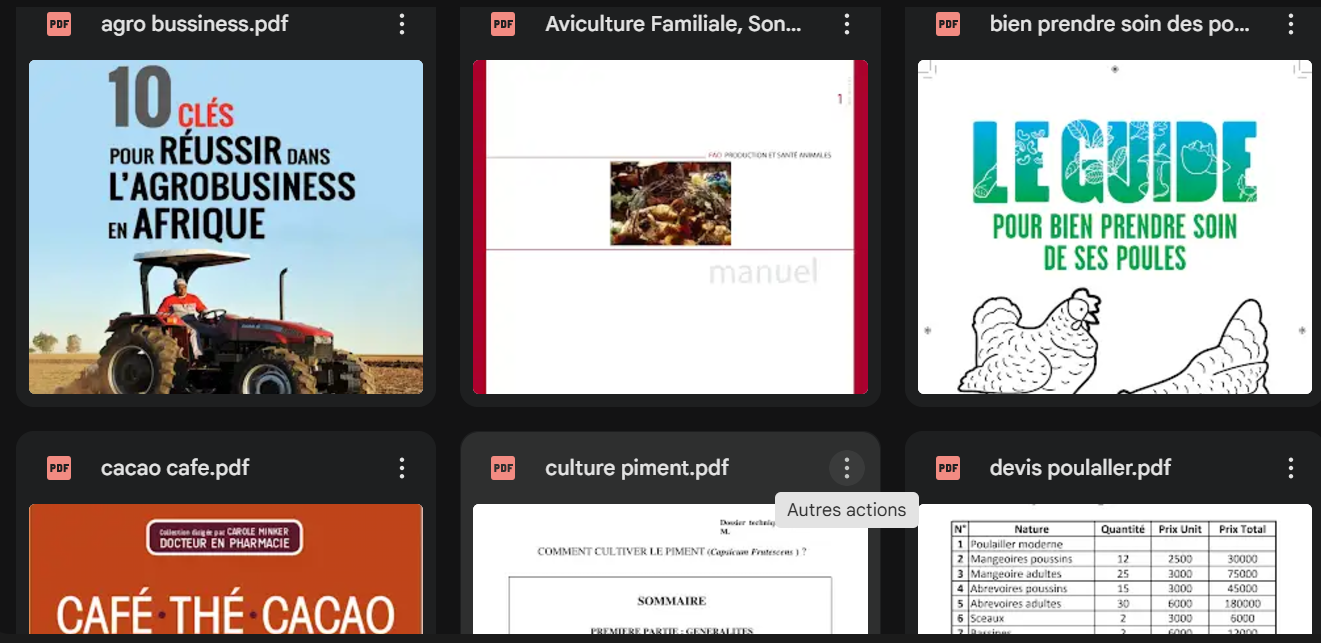Show more actions for bien prendre soin file
This screenshot has height=643, width=1321.
coord(1290,24)
